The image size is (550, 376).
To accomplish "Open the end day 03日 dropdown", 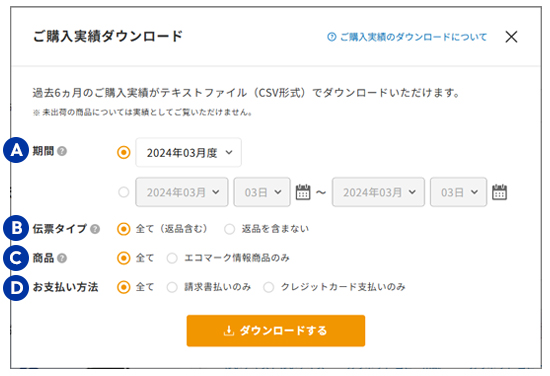I will (458, 192).
